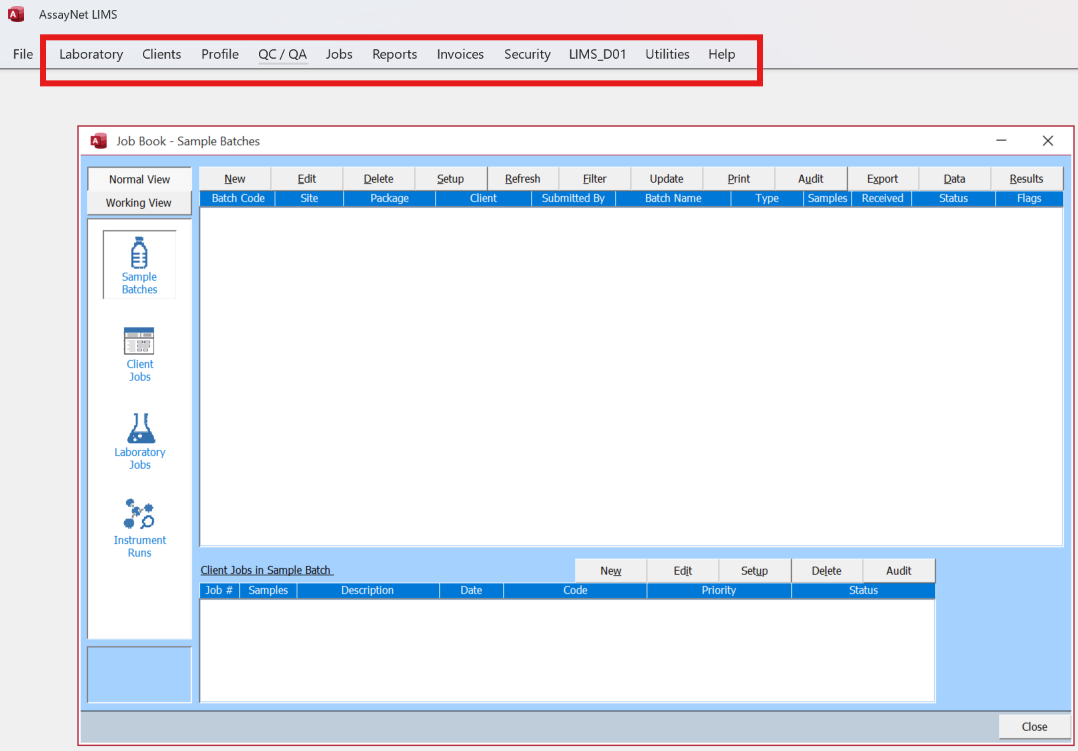The image size is (1078, 751).
Task: Open the LIMS_D01 menu
Action: 597,54
